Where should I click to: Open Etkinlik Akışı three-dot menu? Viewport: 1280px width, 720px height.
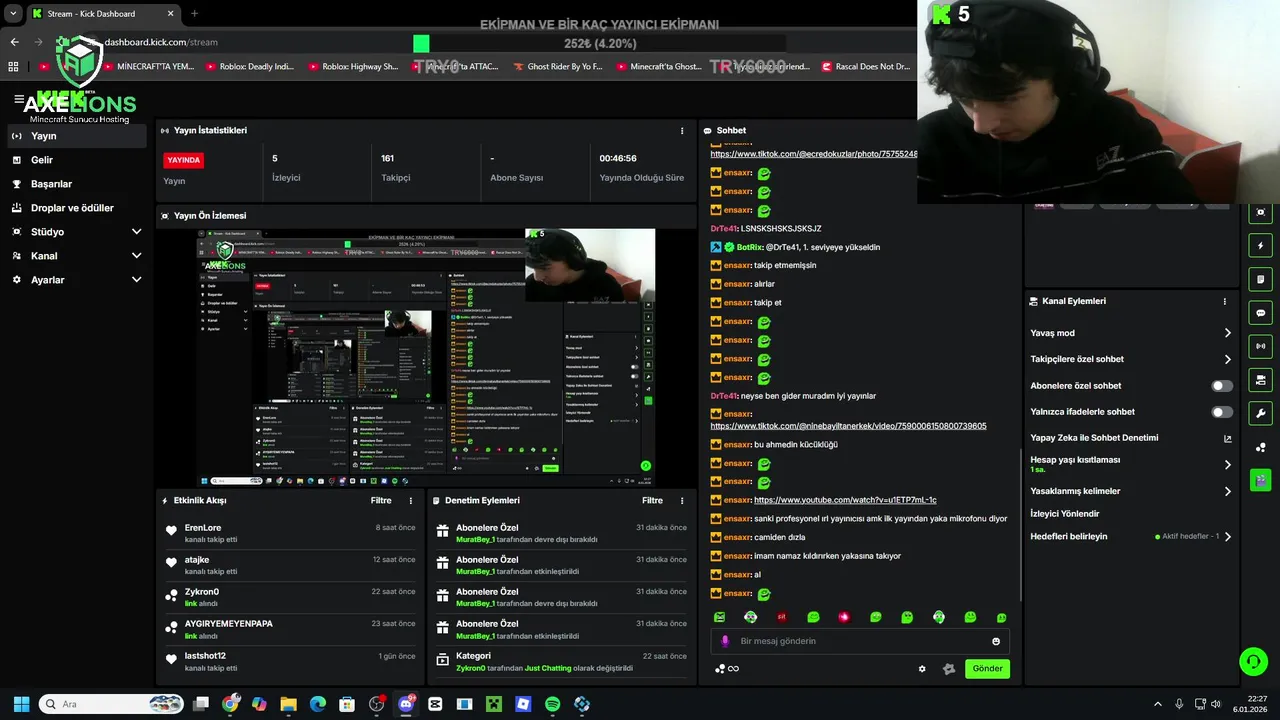click(x=410, y=500)
